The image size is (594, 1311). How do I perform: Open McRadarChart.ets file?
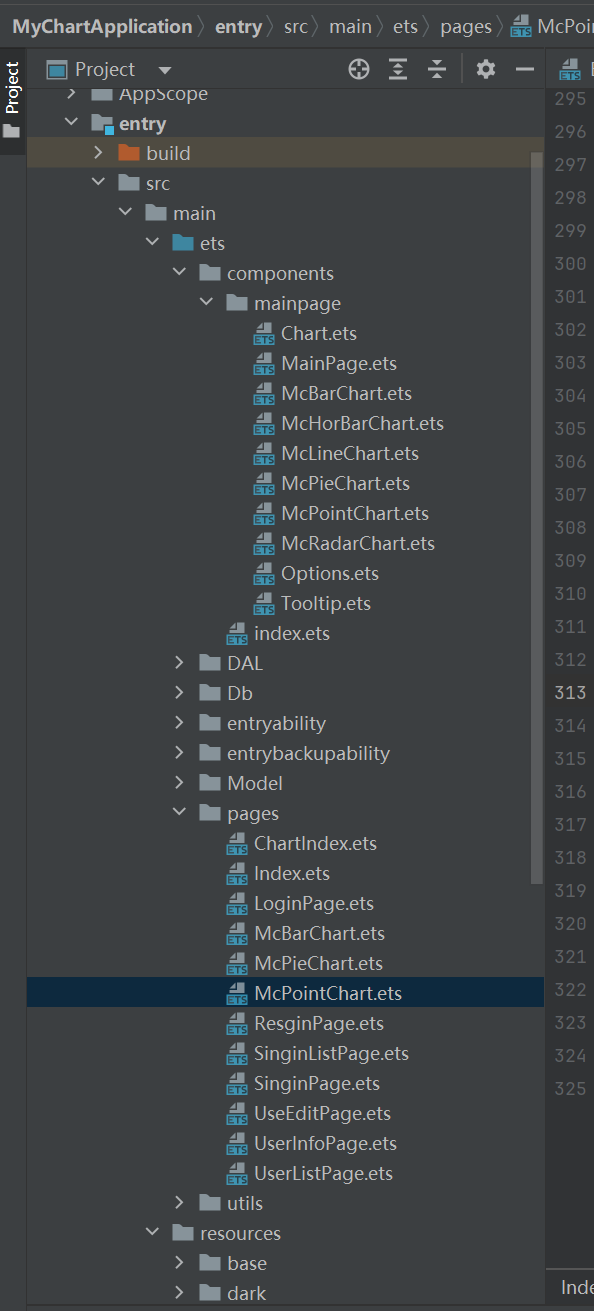pos(358,543)
